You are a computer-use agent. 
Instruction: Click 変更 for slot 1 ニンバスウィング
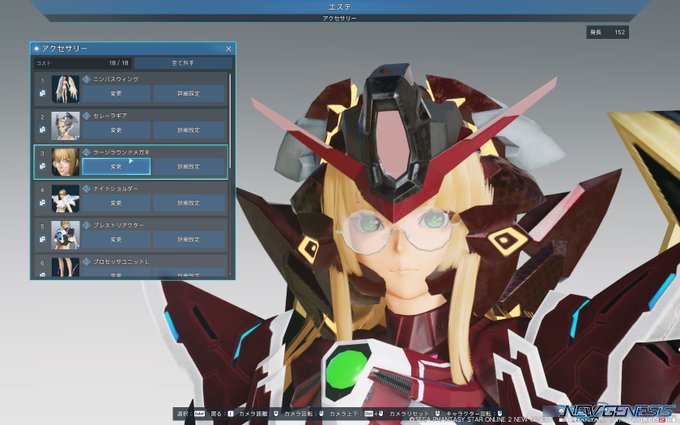pyautogui.click(x=116, y=93)
